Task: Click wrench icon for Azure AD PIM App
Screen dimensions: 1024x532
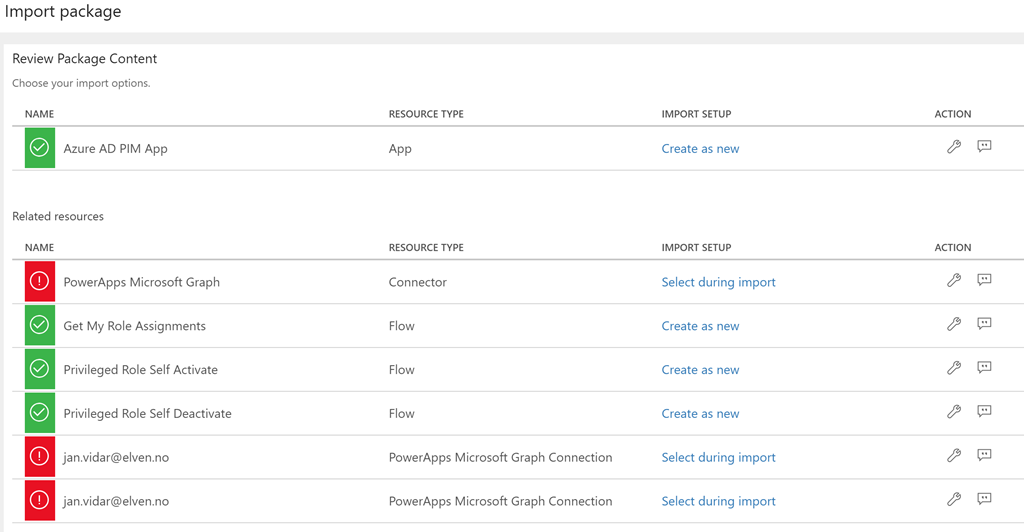Action: (x=954, y=147)
